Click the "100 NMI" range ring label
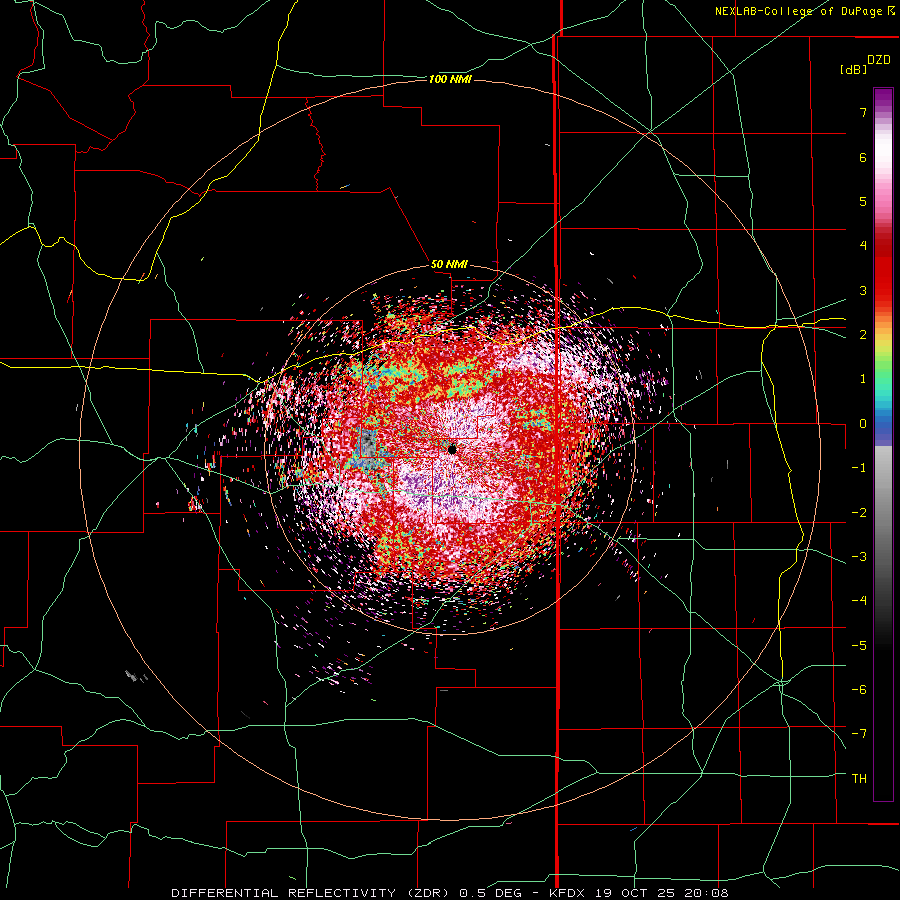Screen dimensions: 900x900 pyautogui.click(x=450, y=79)
